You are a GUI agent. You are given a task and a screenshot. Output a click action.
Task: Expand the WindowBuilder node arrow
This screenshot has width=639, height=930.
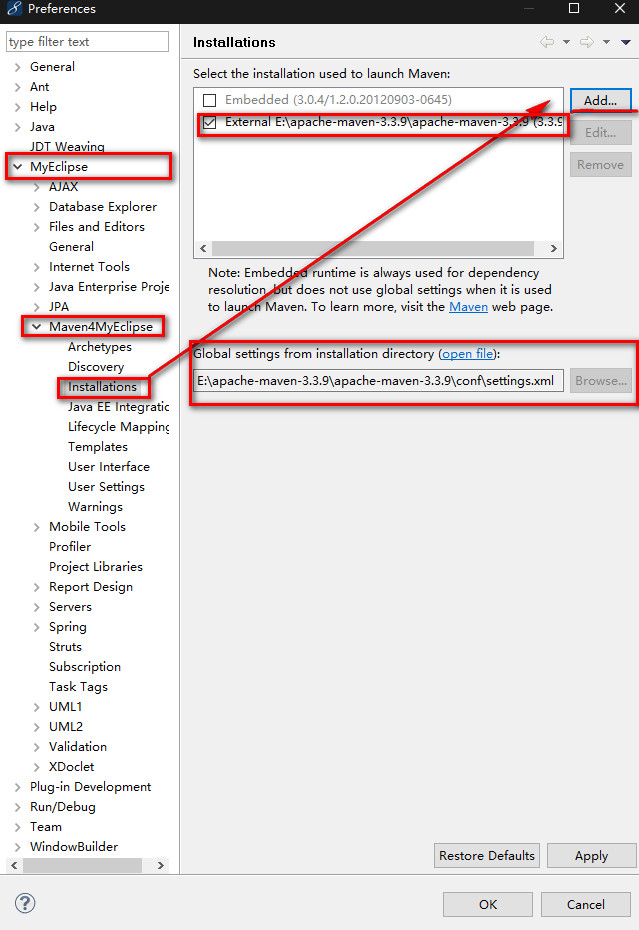(17, 847)
